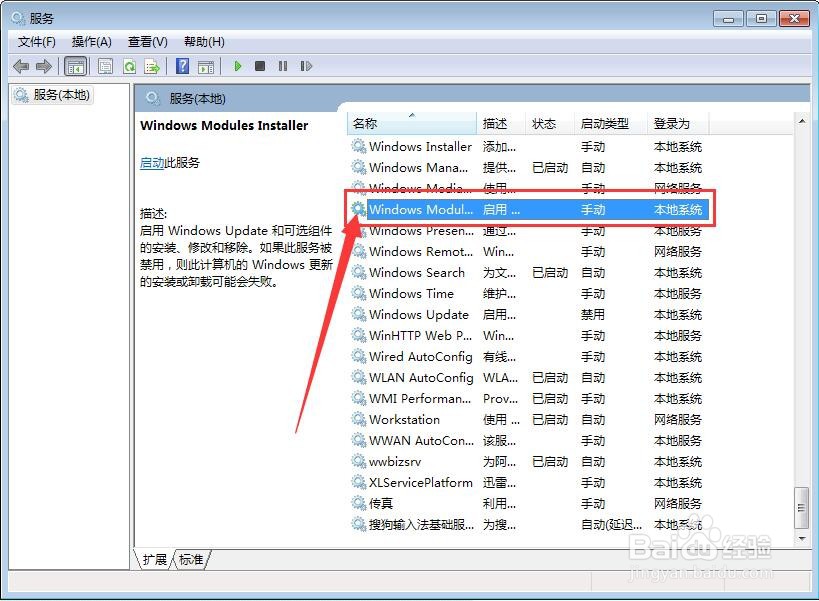Select the Windows Mana... service row
This screenshot has width=819, height=601.
coord(528,168)
